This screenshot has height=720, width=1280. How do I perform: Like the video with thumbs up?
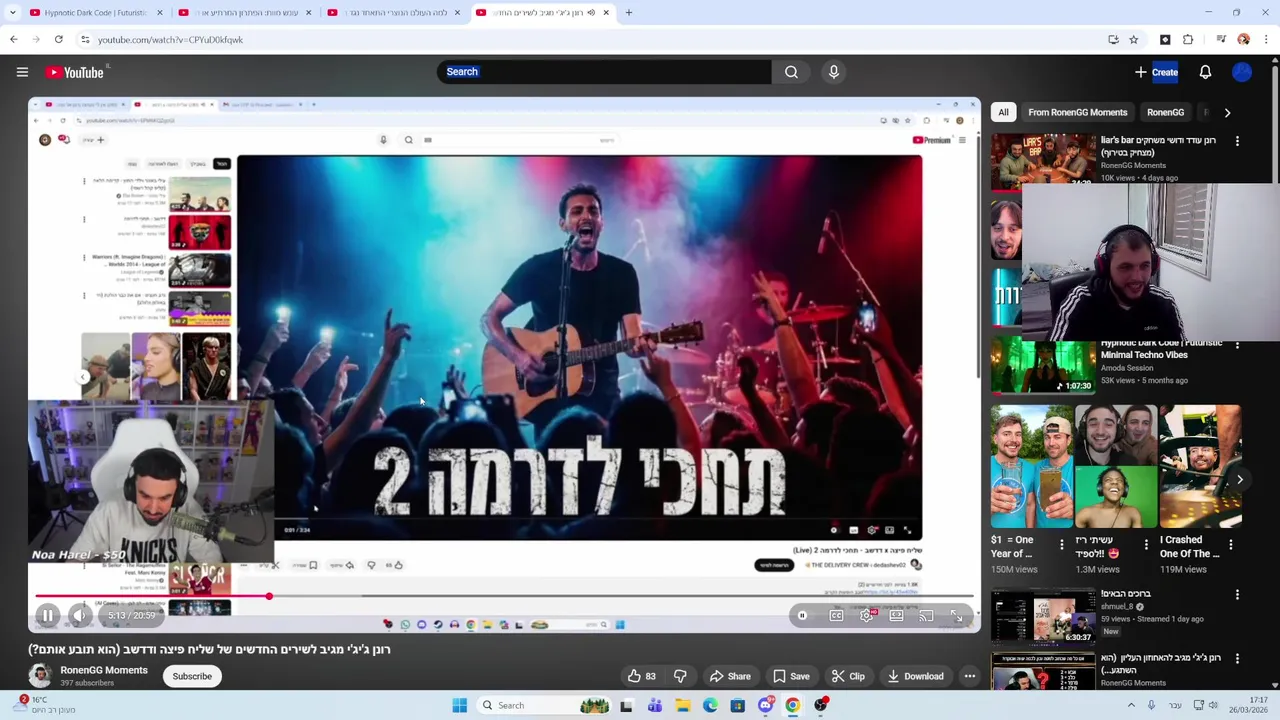pyautogui.click(x=641, y=676)
